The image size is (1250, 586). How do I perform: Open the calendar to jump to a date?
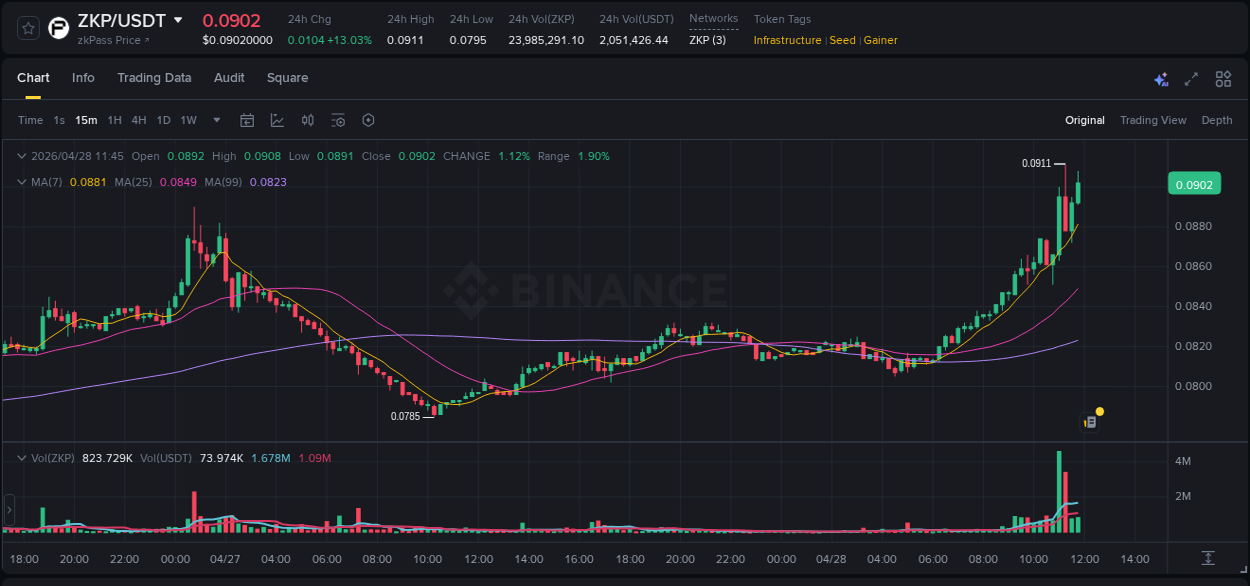[x=247, y=120]
